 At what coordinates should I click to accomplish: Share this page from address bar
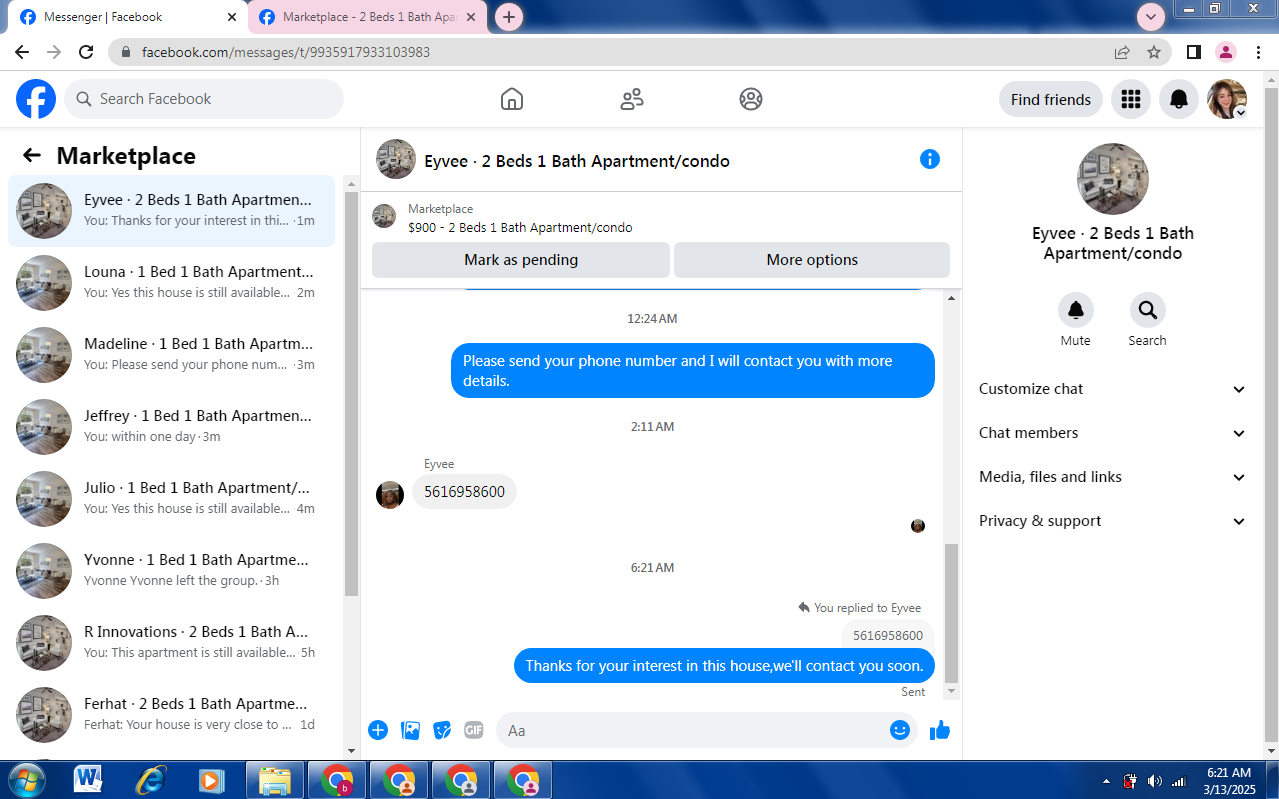1122,52
